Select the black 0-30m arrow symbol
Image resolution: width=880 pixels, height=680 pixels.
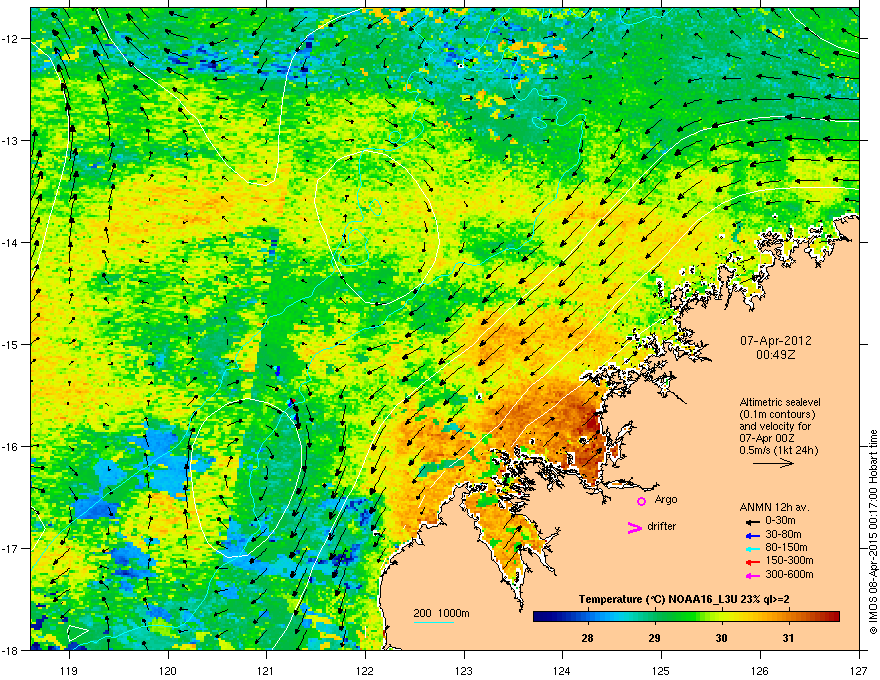752,521
